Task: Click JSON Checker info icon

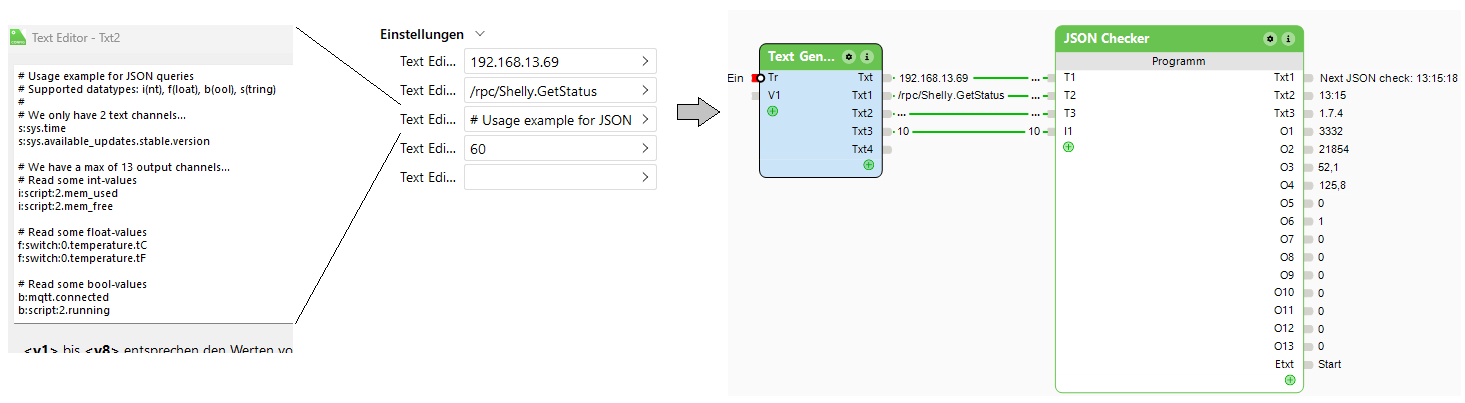Action: pyautogui.click(x=1288, y=39)
